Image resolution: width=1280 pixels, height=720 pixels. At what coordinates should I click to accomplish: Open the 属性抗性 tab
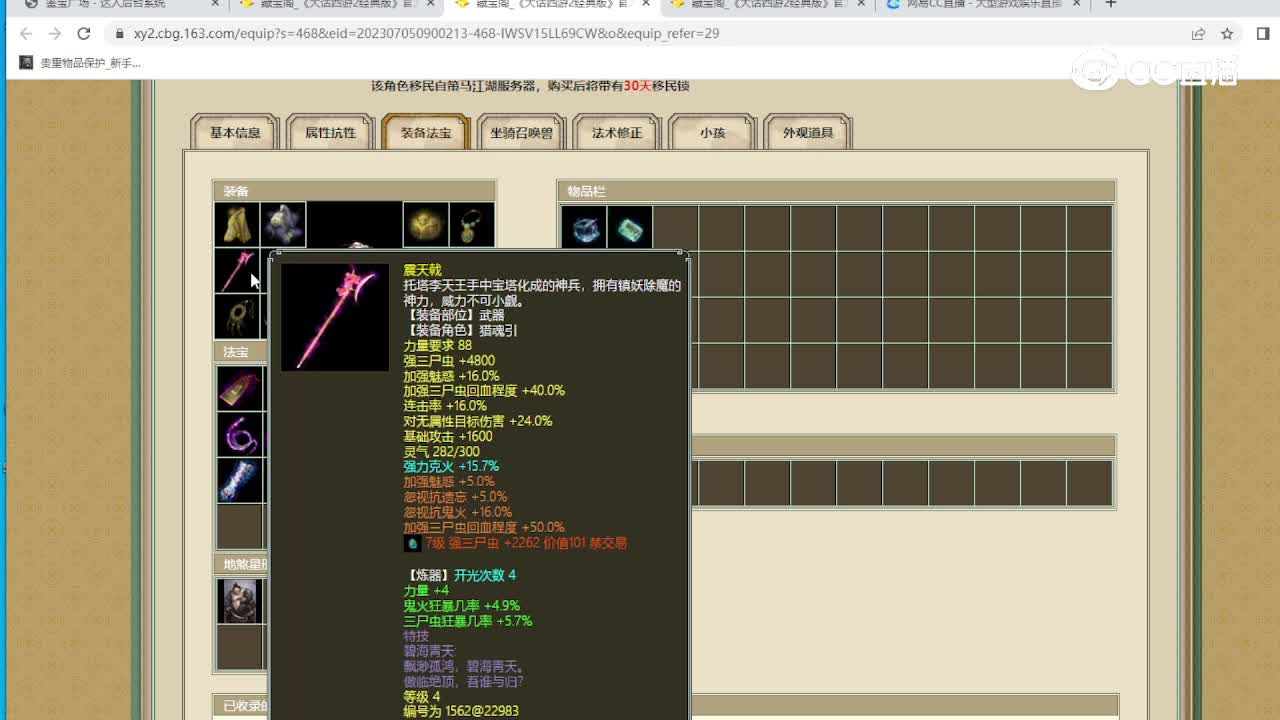point(330,133)
